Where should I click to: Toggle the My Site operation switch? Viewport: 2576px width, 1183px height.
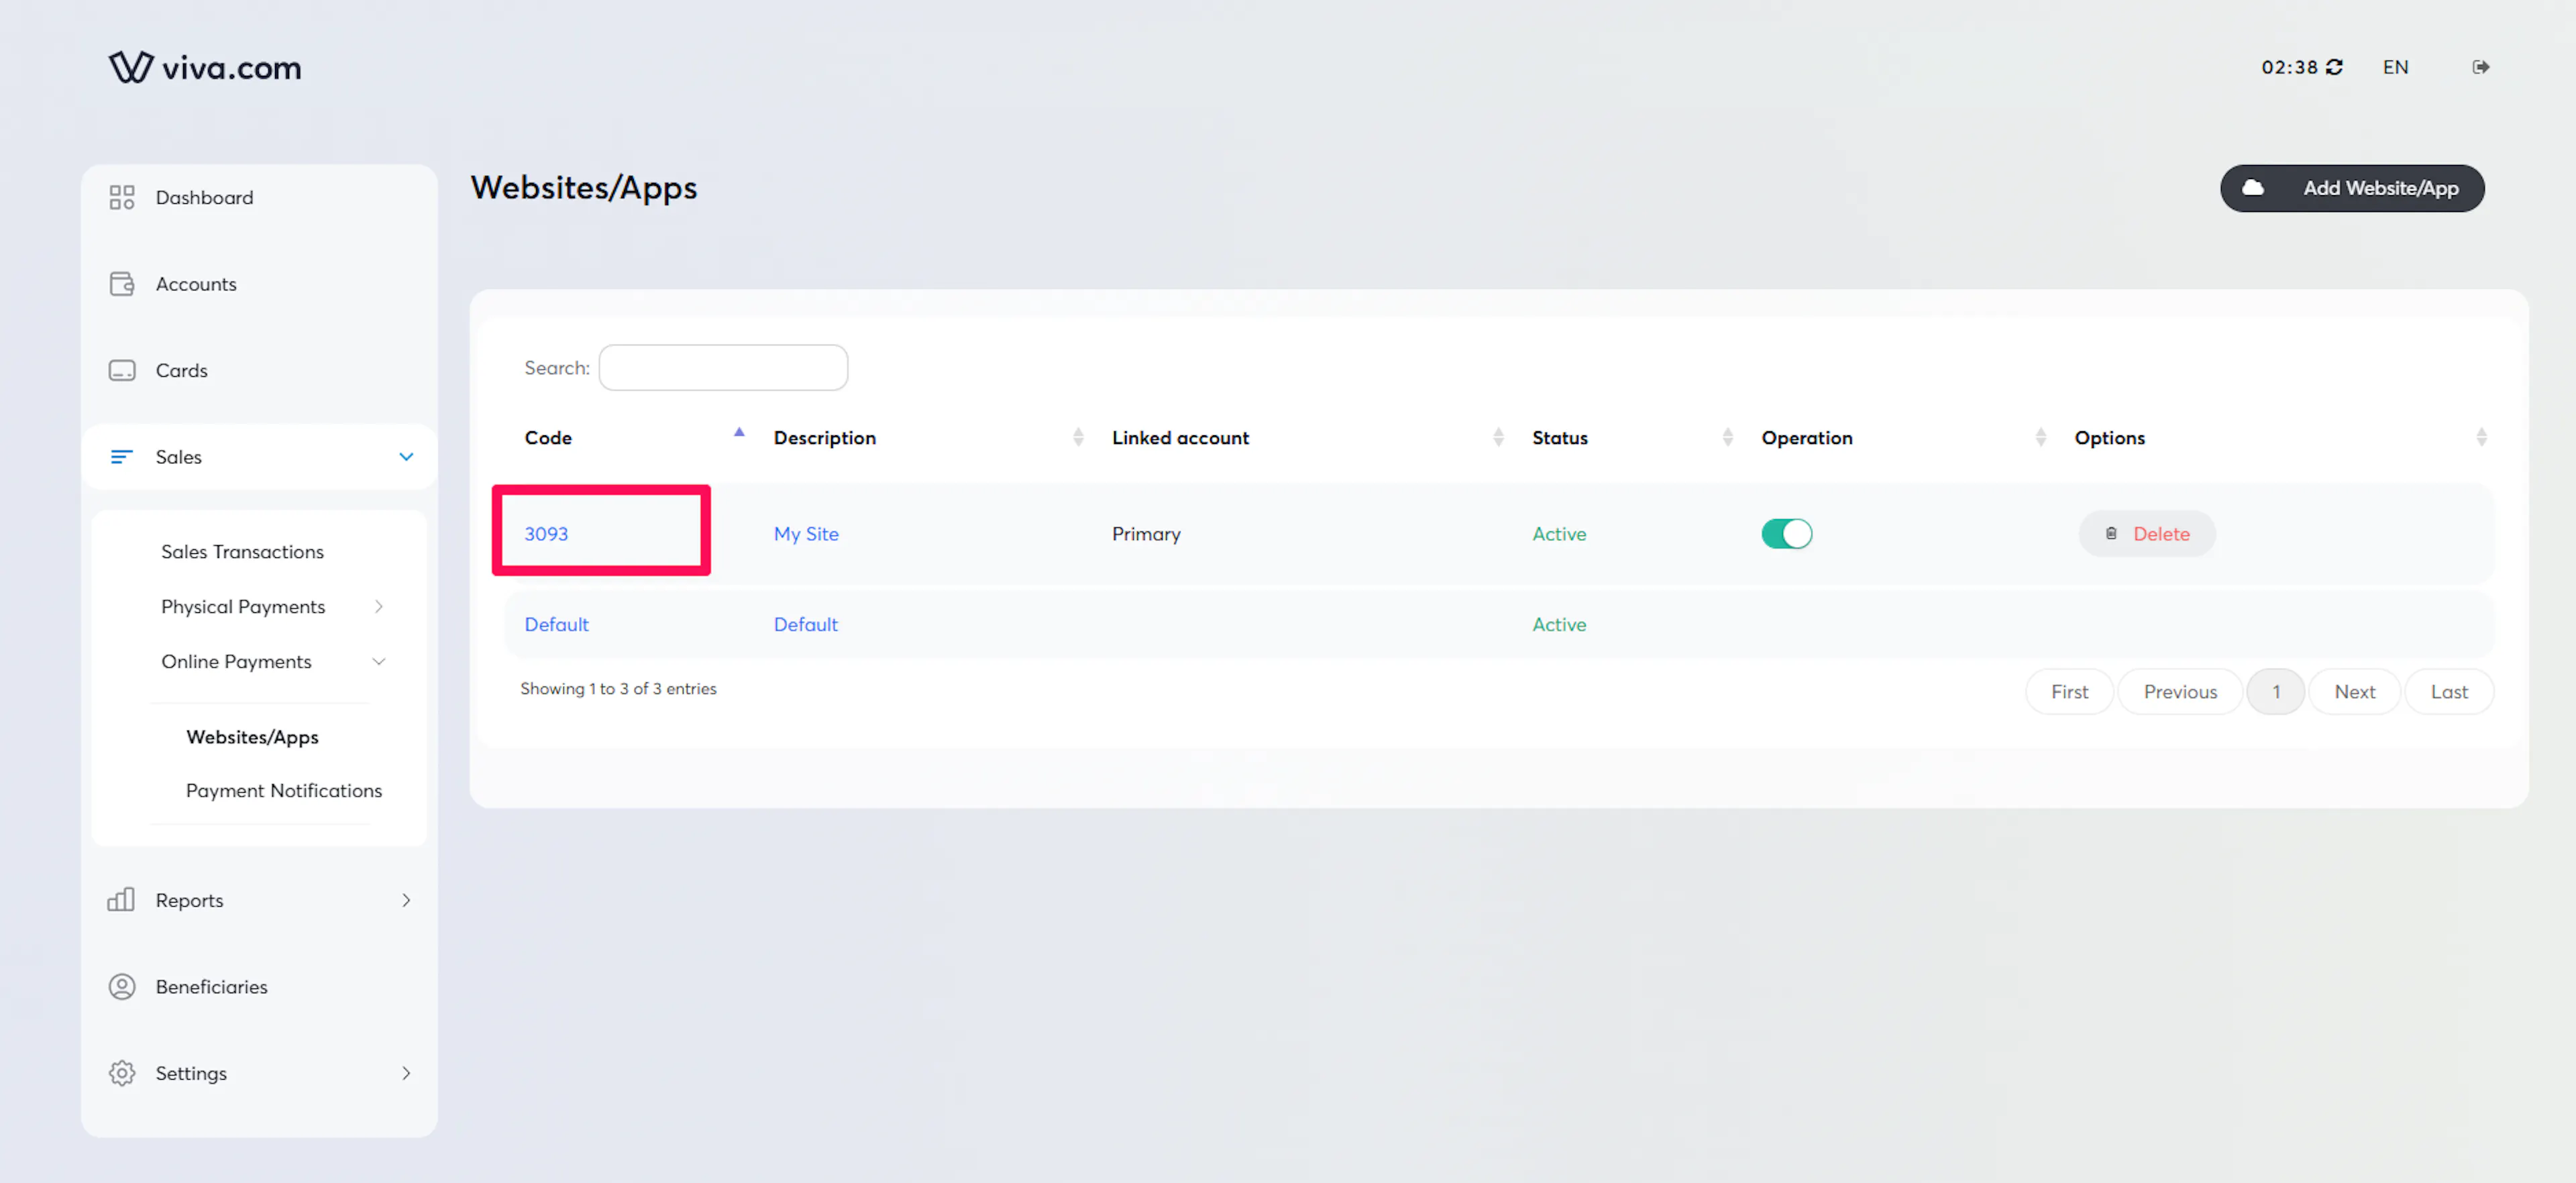click(x=1786, y=534)
